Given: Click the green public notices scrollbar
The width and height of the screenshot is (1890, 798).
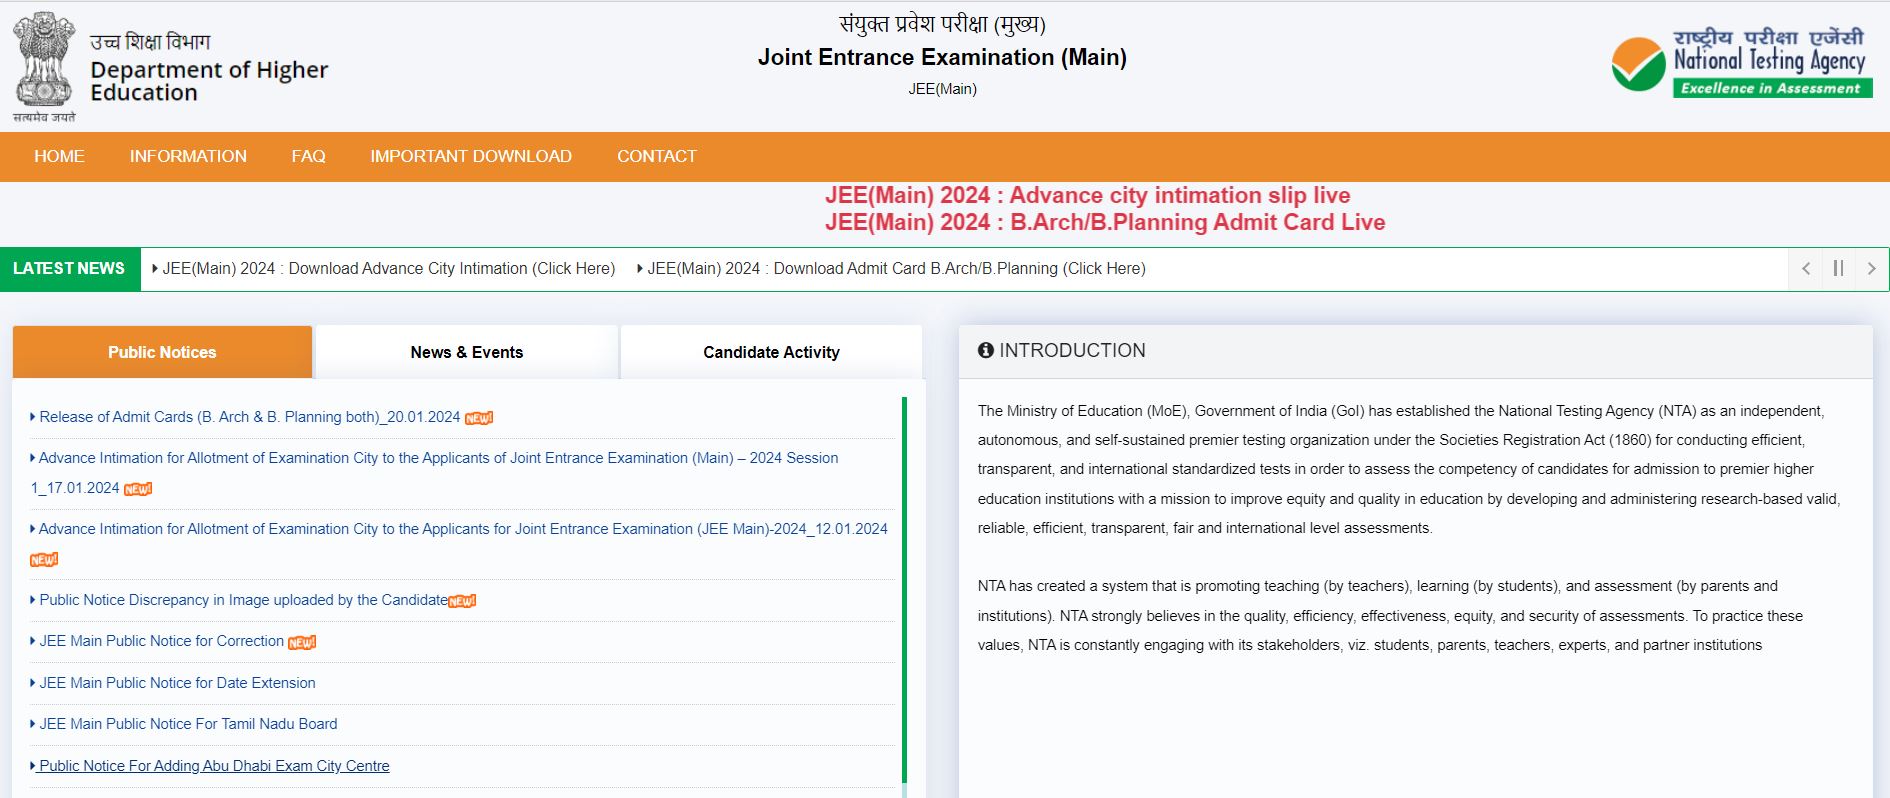Looking at the screenshot, I should [x=904, y=590].
